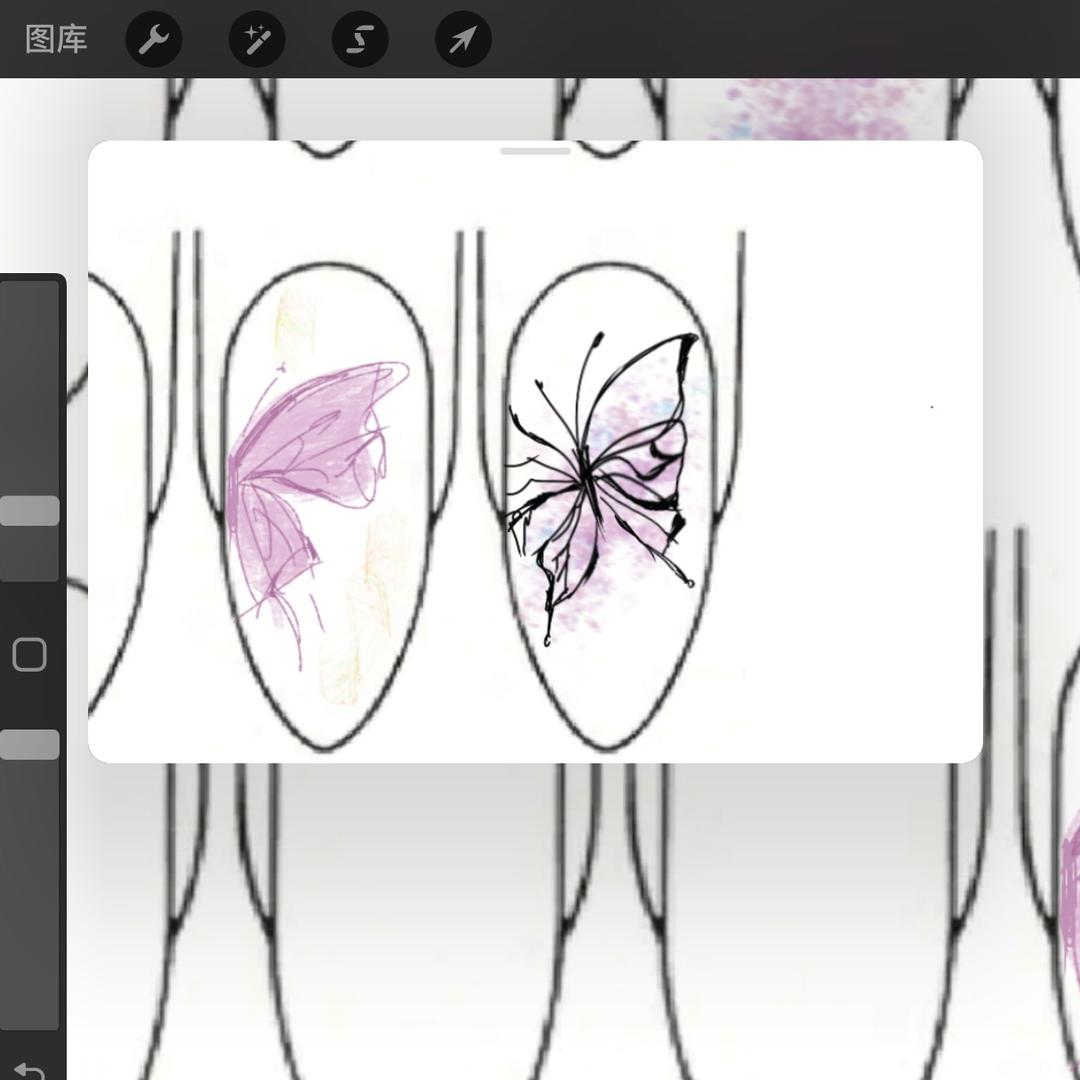Click the brush opacity slider handle
The width and height of the screenshot is (1080, 1080).
click(30, 745)
